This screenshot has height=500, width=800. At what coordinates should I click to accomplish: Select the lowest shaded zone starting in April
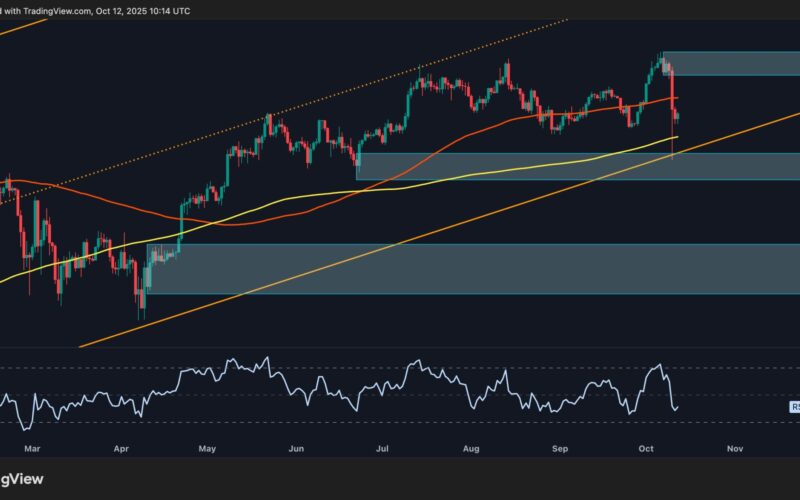(450, 268)
